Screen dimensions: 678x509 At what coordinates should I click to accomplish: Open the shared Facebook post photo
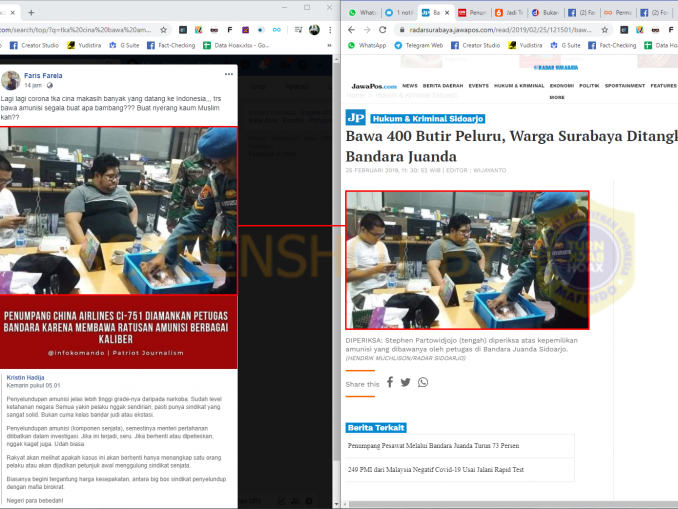click(x=118, y=211)
